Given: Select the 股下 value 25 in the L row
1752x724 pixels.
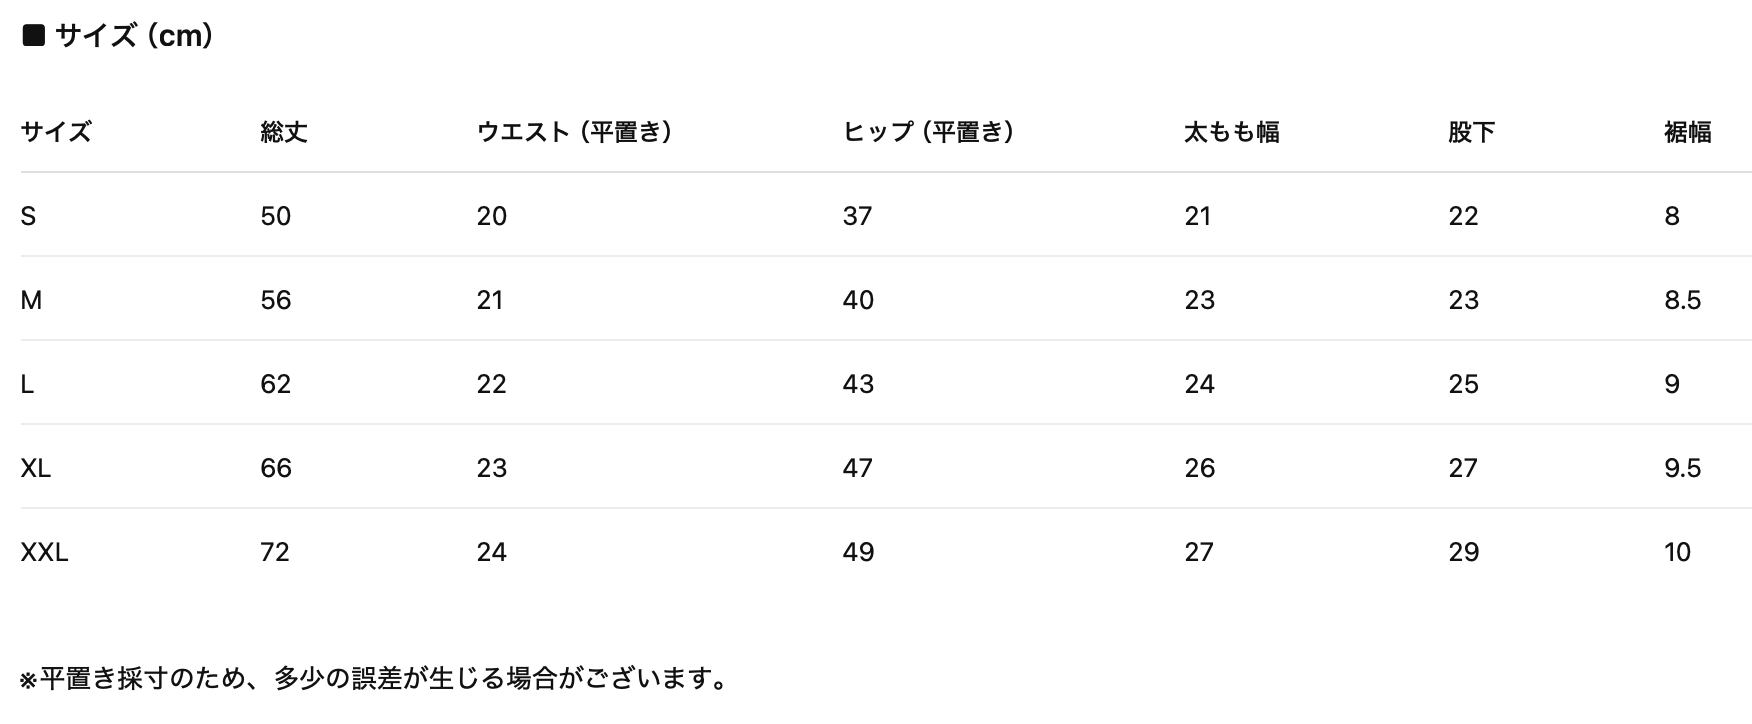Looking at the screenshot, I should [x=1463, y=384].
